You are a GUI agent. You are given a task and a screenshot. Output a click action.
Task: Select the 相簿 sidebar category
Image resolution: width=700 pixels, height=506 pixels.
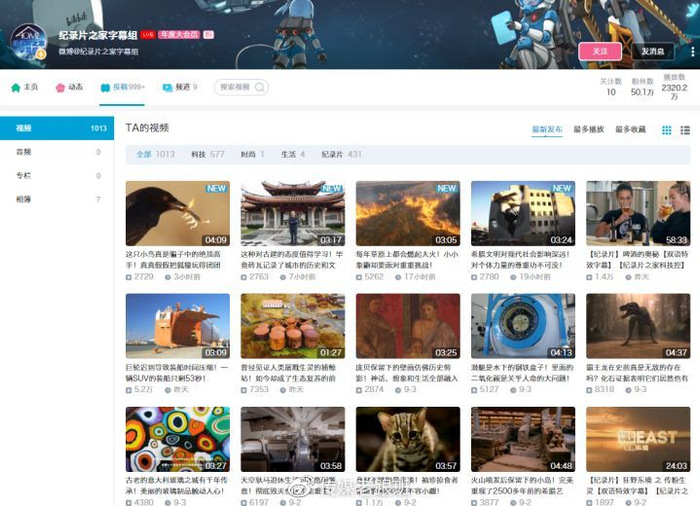point(24,199)
